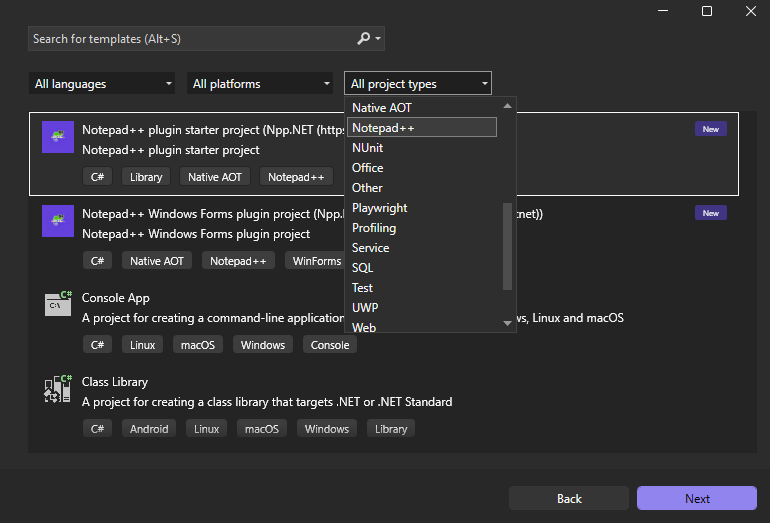Click C# tag on Windows Forms plugin project
This screenshot has height=523, width=770.
pos(97,261)
